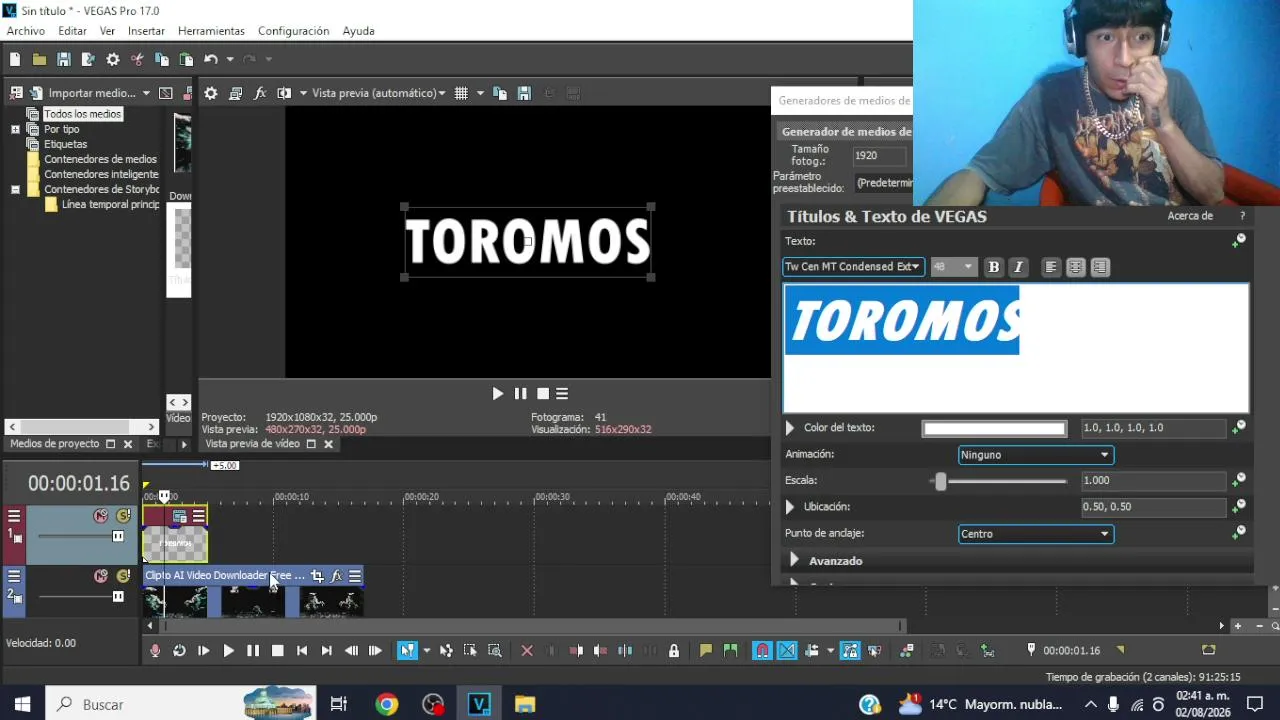Open the Archivo menu
This screenshot has width=1280, height=720.
click(x=26, y=31)
